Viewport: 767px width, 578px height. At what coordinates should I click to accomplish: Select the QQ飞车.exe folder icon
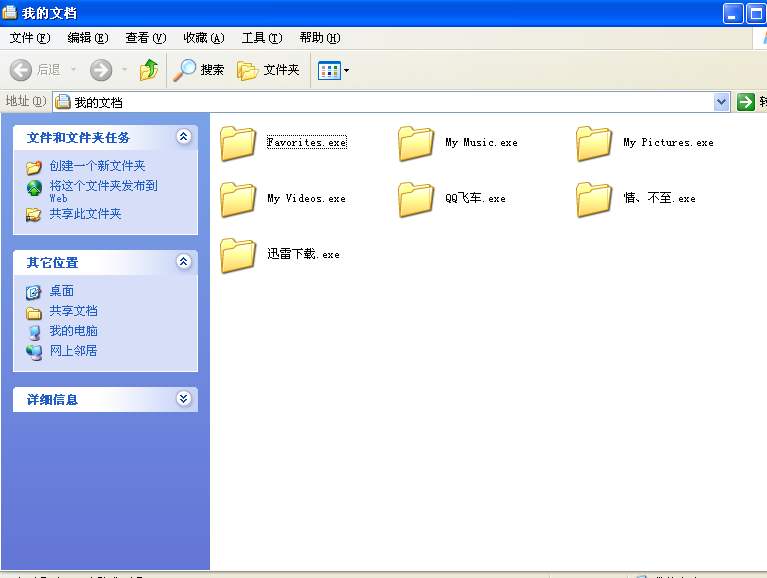coord(416,199)
